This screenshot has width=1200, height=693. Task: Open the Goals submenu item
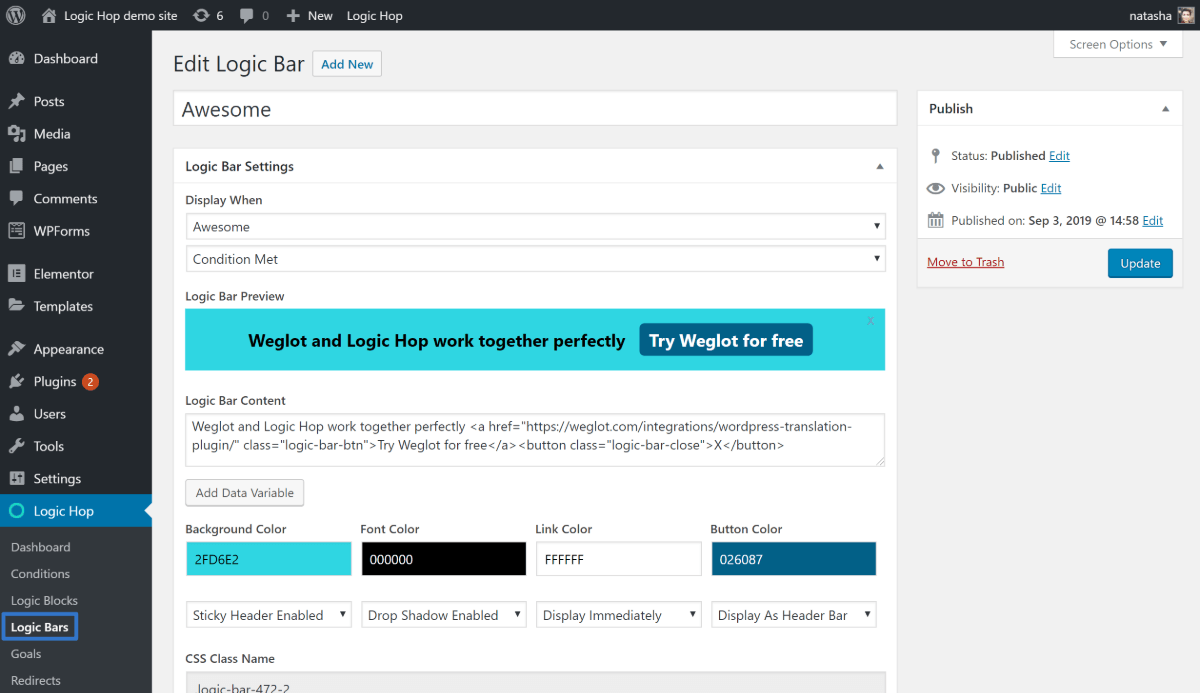(x=26, y=654)
